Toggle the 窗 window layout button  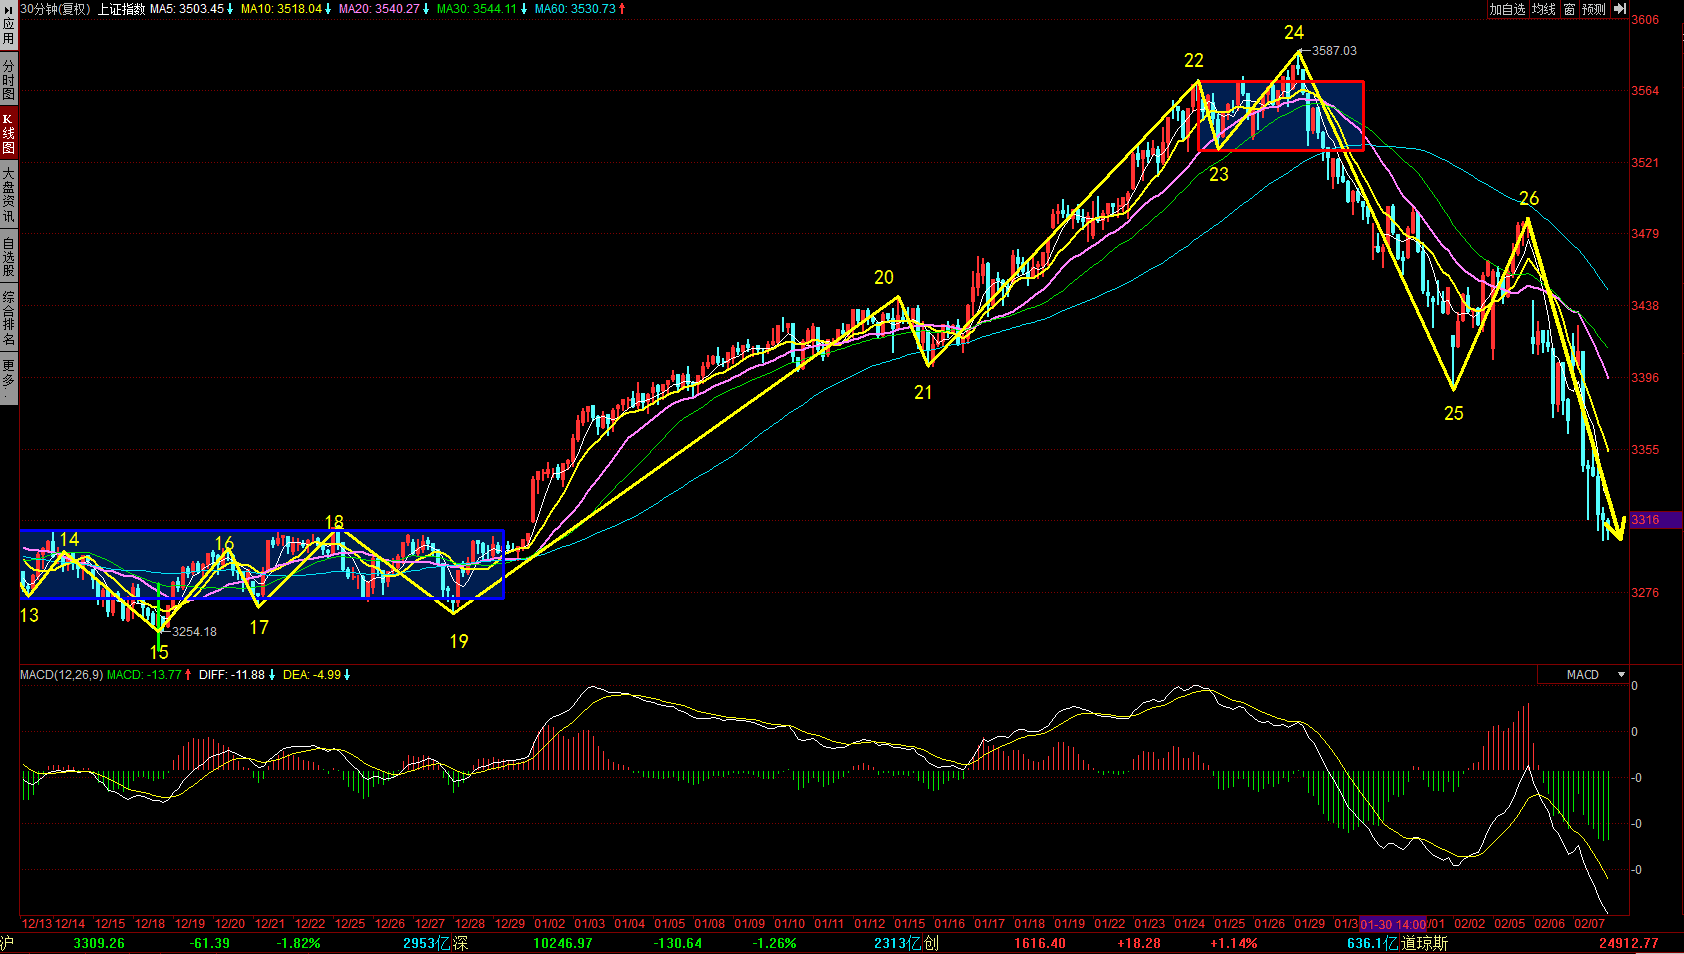click(1569, 9)
